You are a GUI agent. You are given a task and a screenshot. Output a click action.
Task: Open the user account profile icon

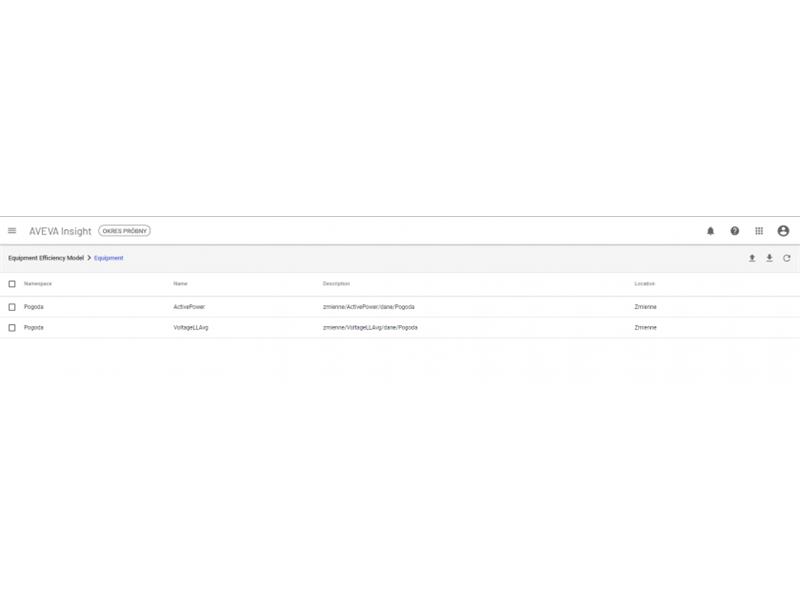pos(783,231)
